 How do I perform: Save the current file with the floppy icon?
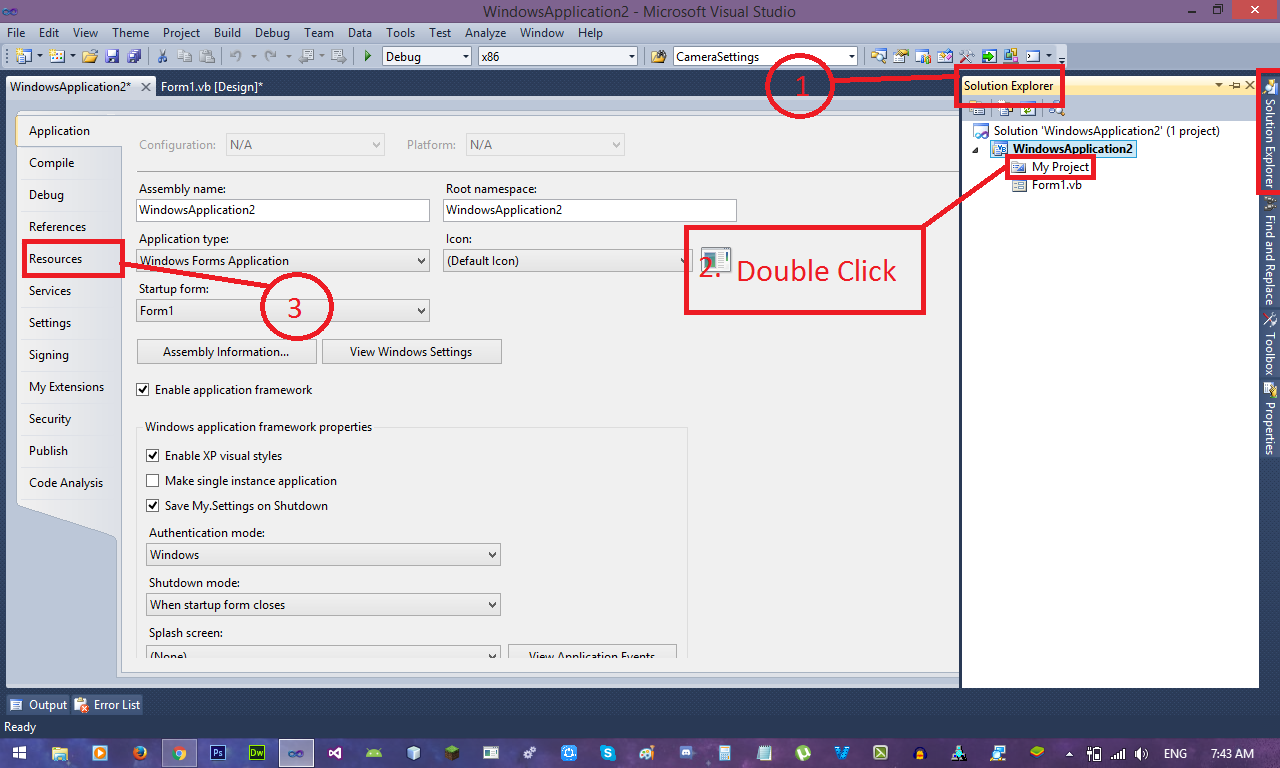coord(112,56)
